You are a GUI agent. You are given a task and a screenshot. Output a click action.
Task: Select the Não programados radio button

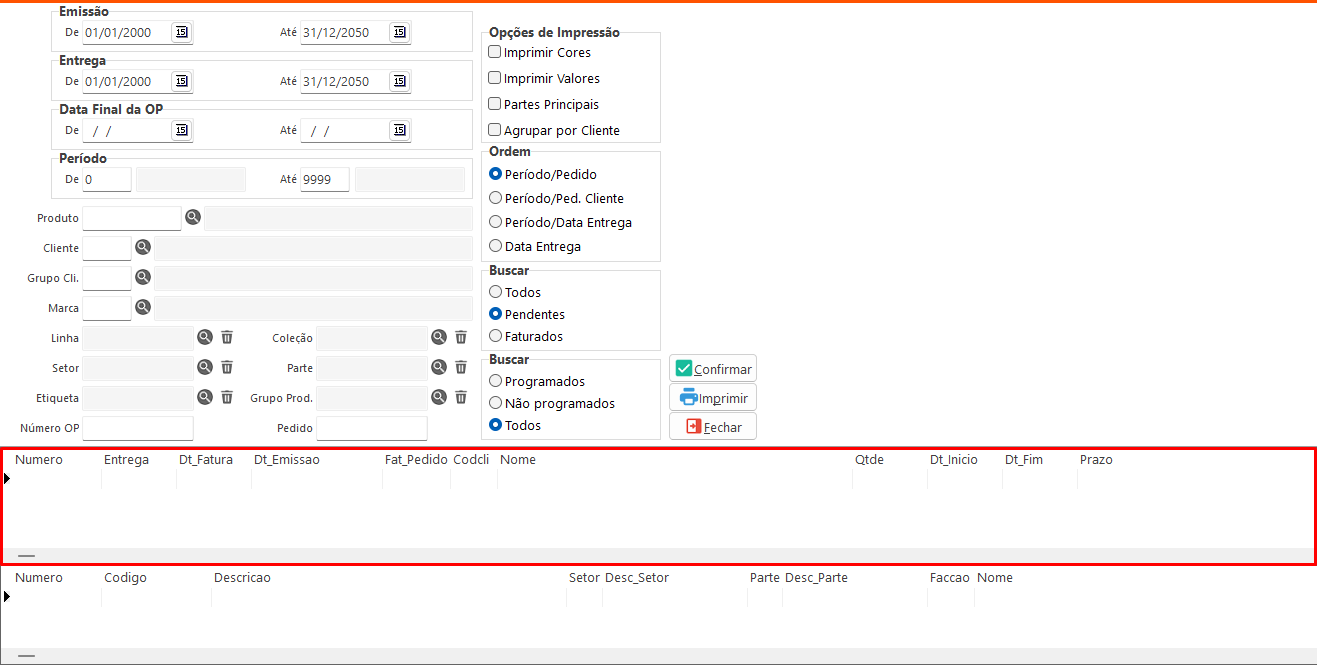coord(496,403)
